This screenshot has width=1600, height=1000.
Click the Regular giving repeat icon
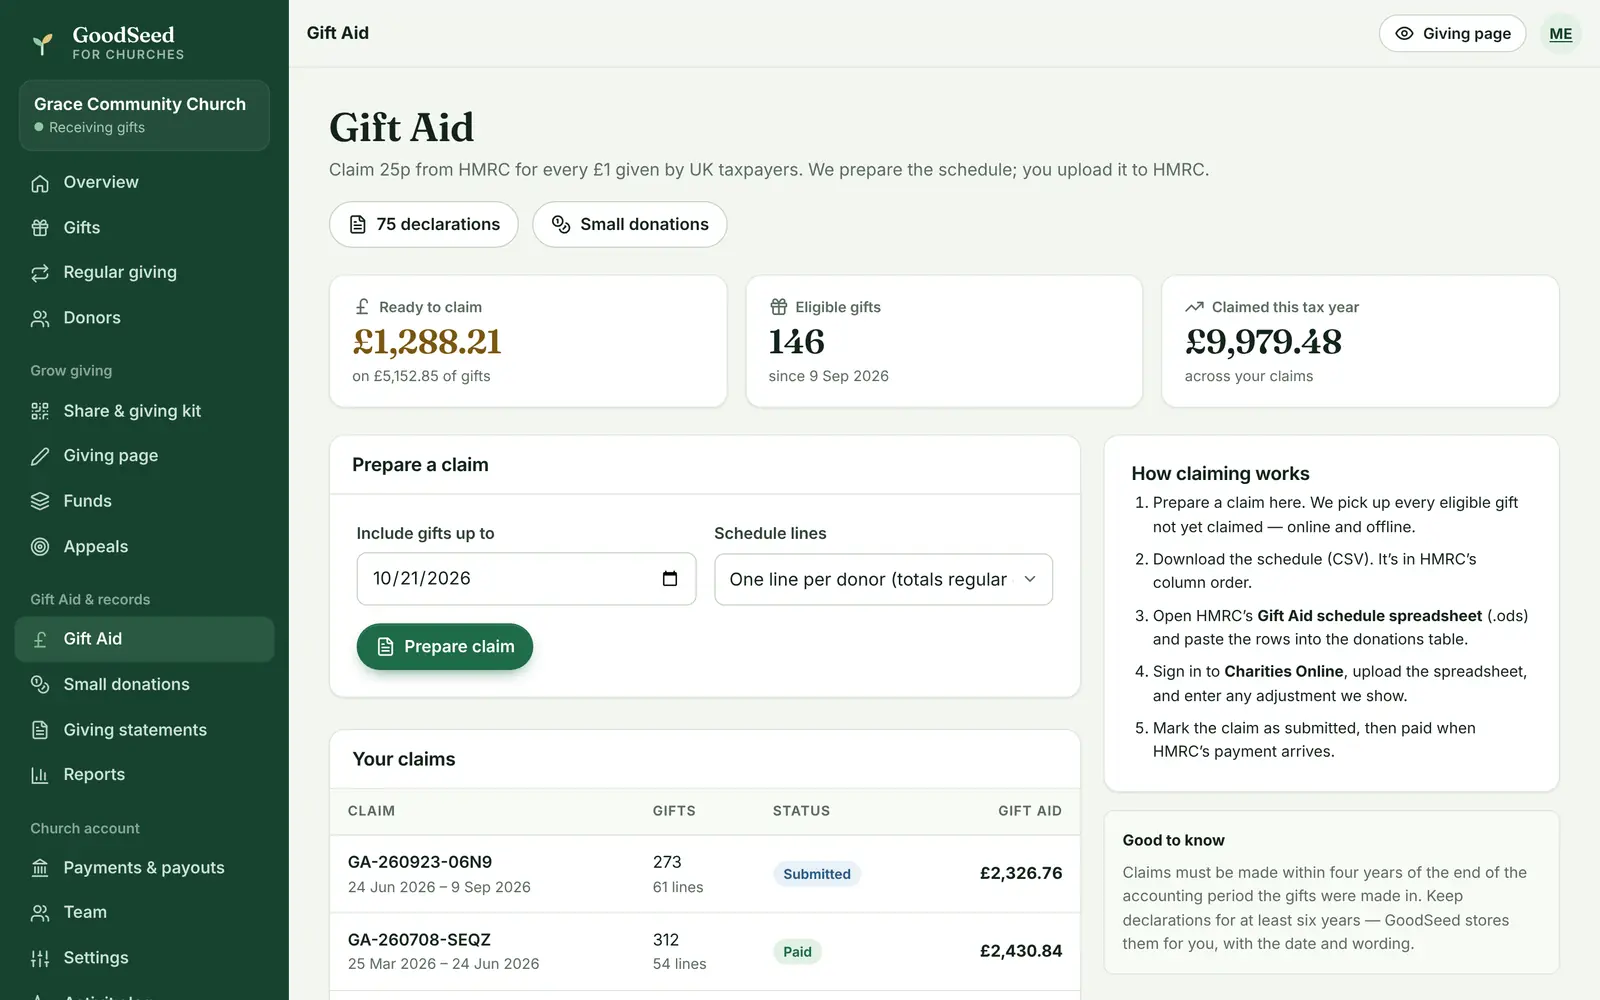tap(40, 273)
